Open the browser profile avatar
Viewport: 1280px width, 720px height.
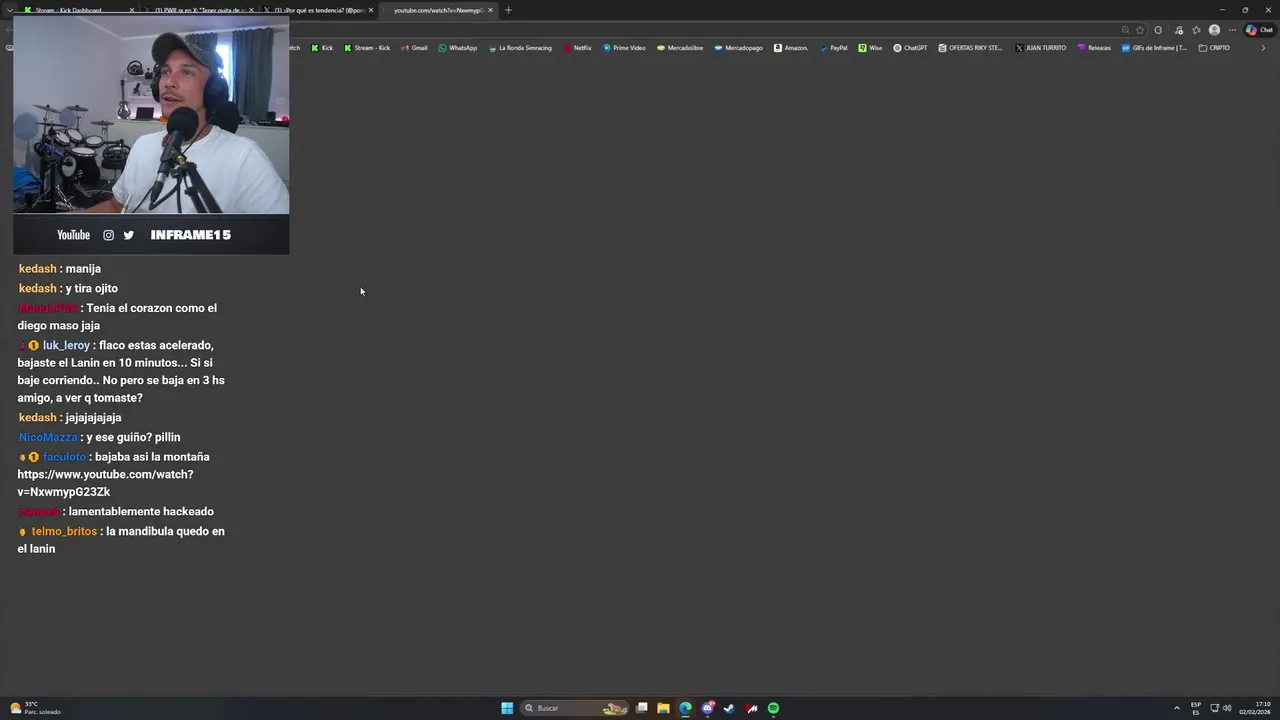coord(1214,30)
